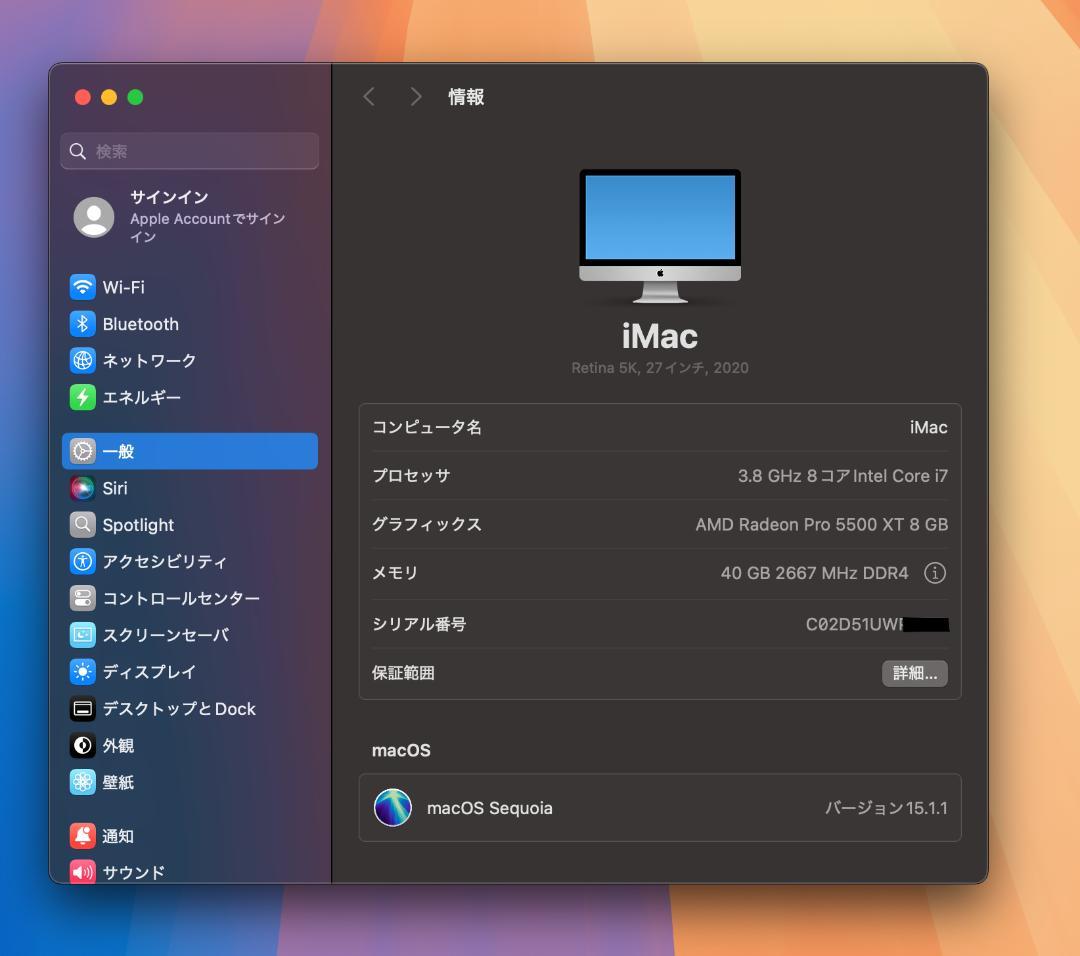The width and height of the screenshot is (1080, 956).
Task: Click the 壁紙 flower icon
Action: pos(83,782)
